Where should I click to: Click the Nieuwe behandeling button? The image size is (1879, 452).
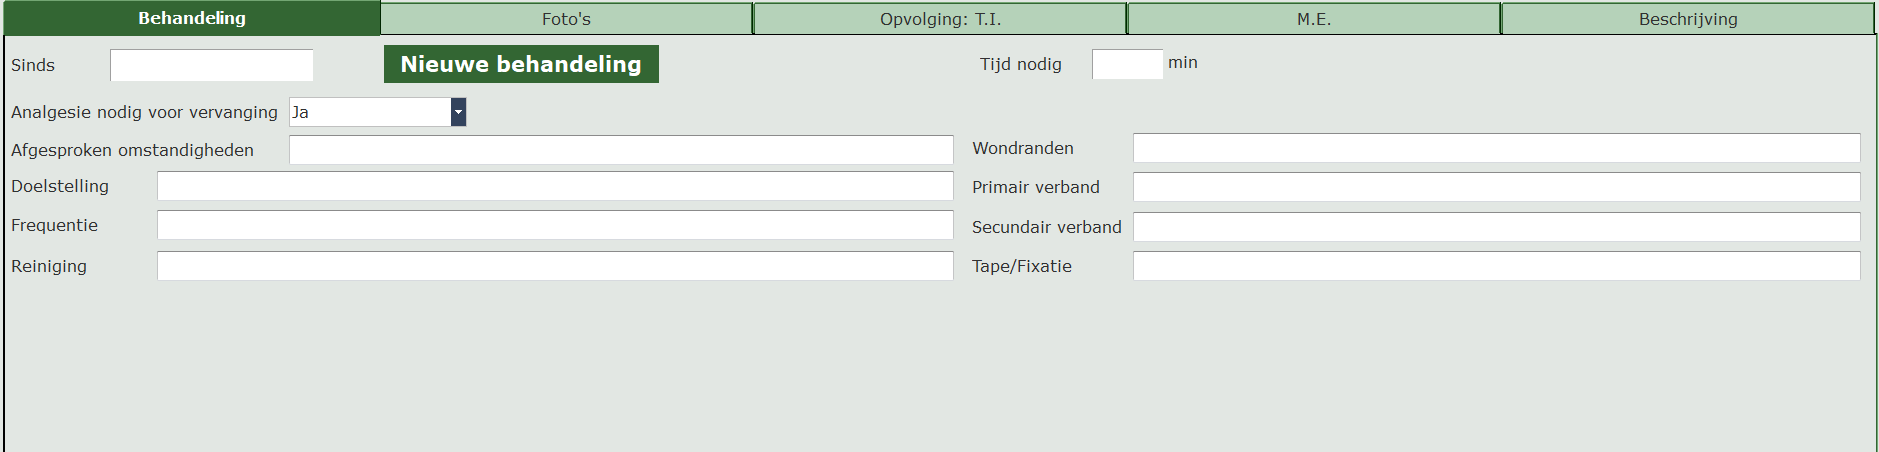[521, 64]
